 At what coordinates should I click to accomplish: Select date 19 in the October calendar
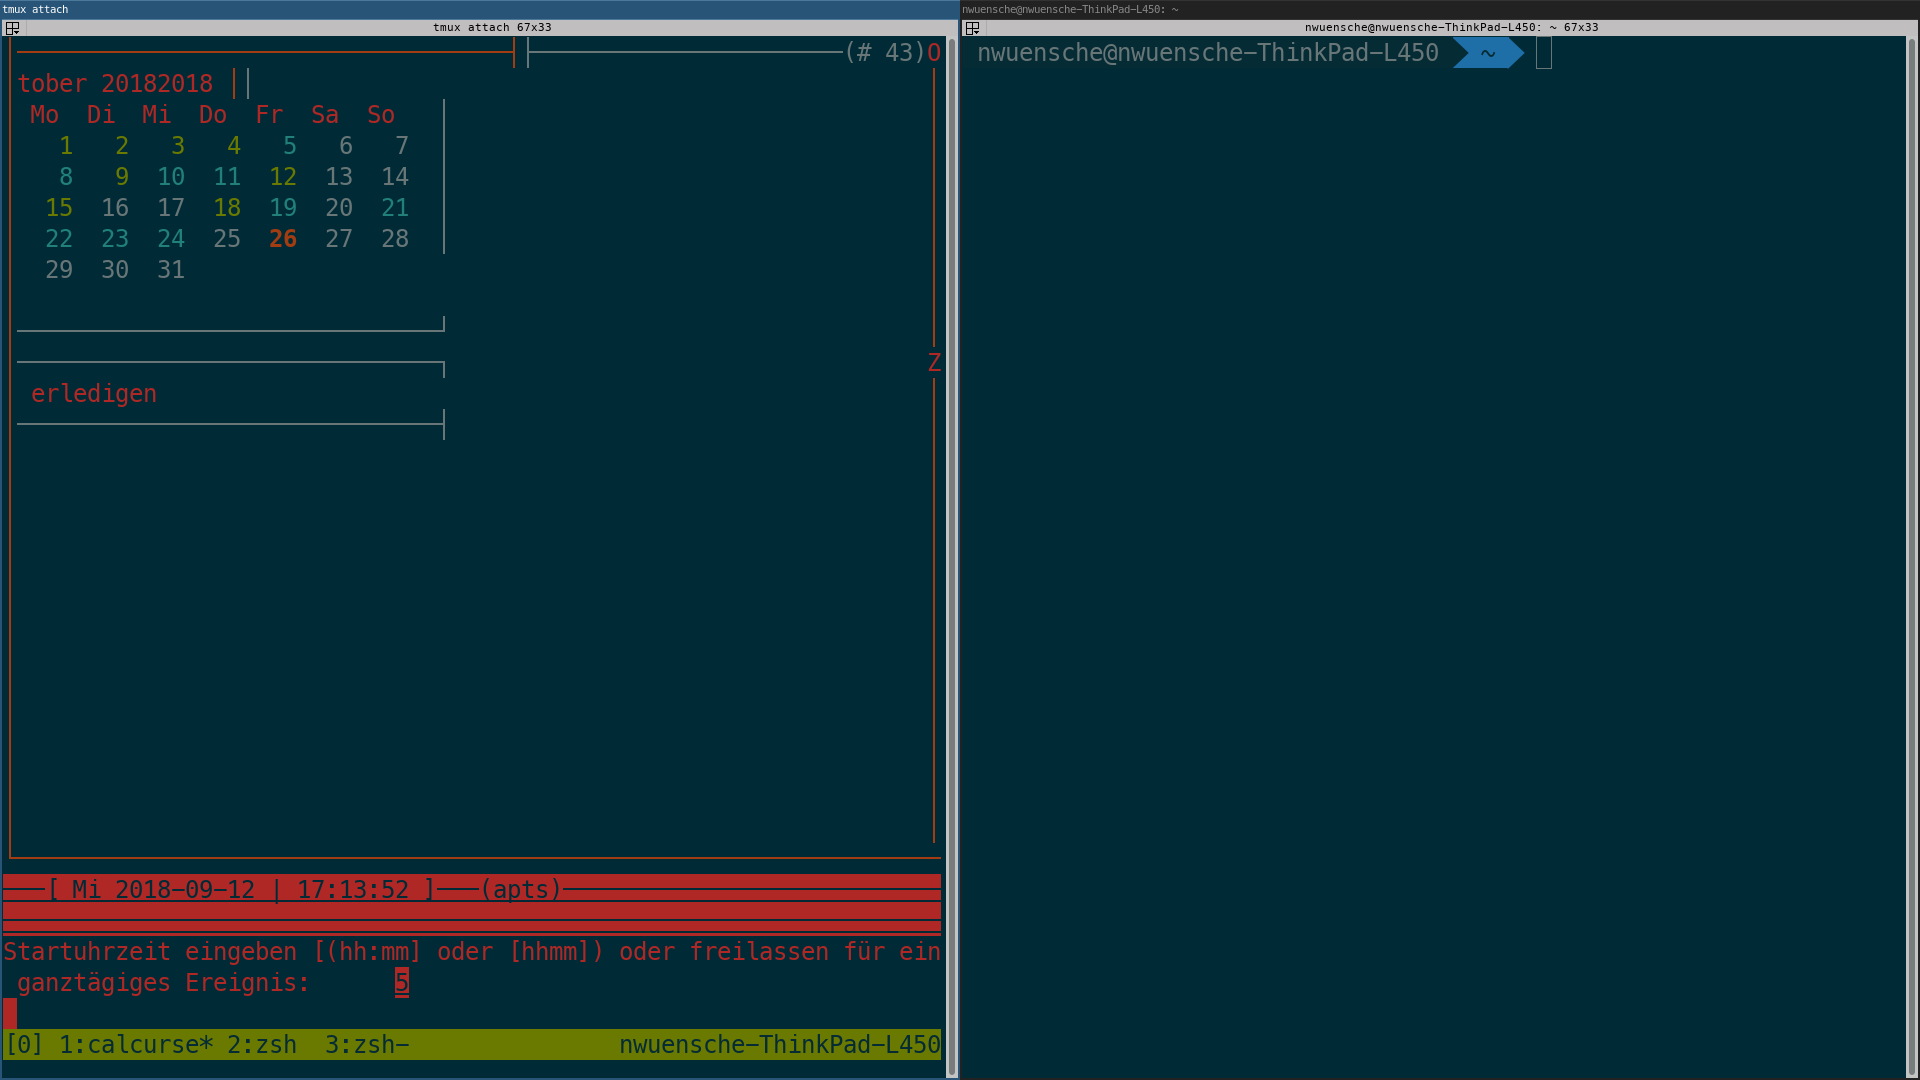283,207
